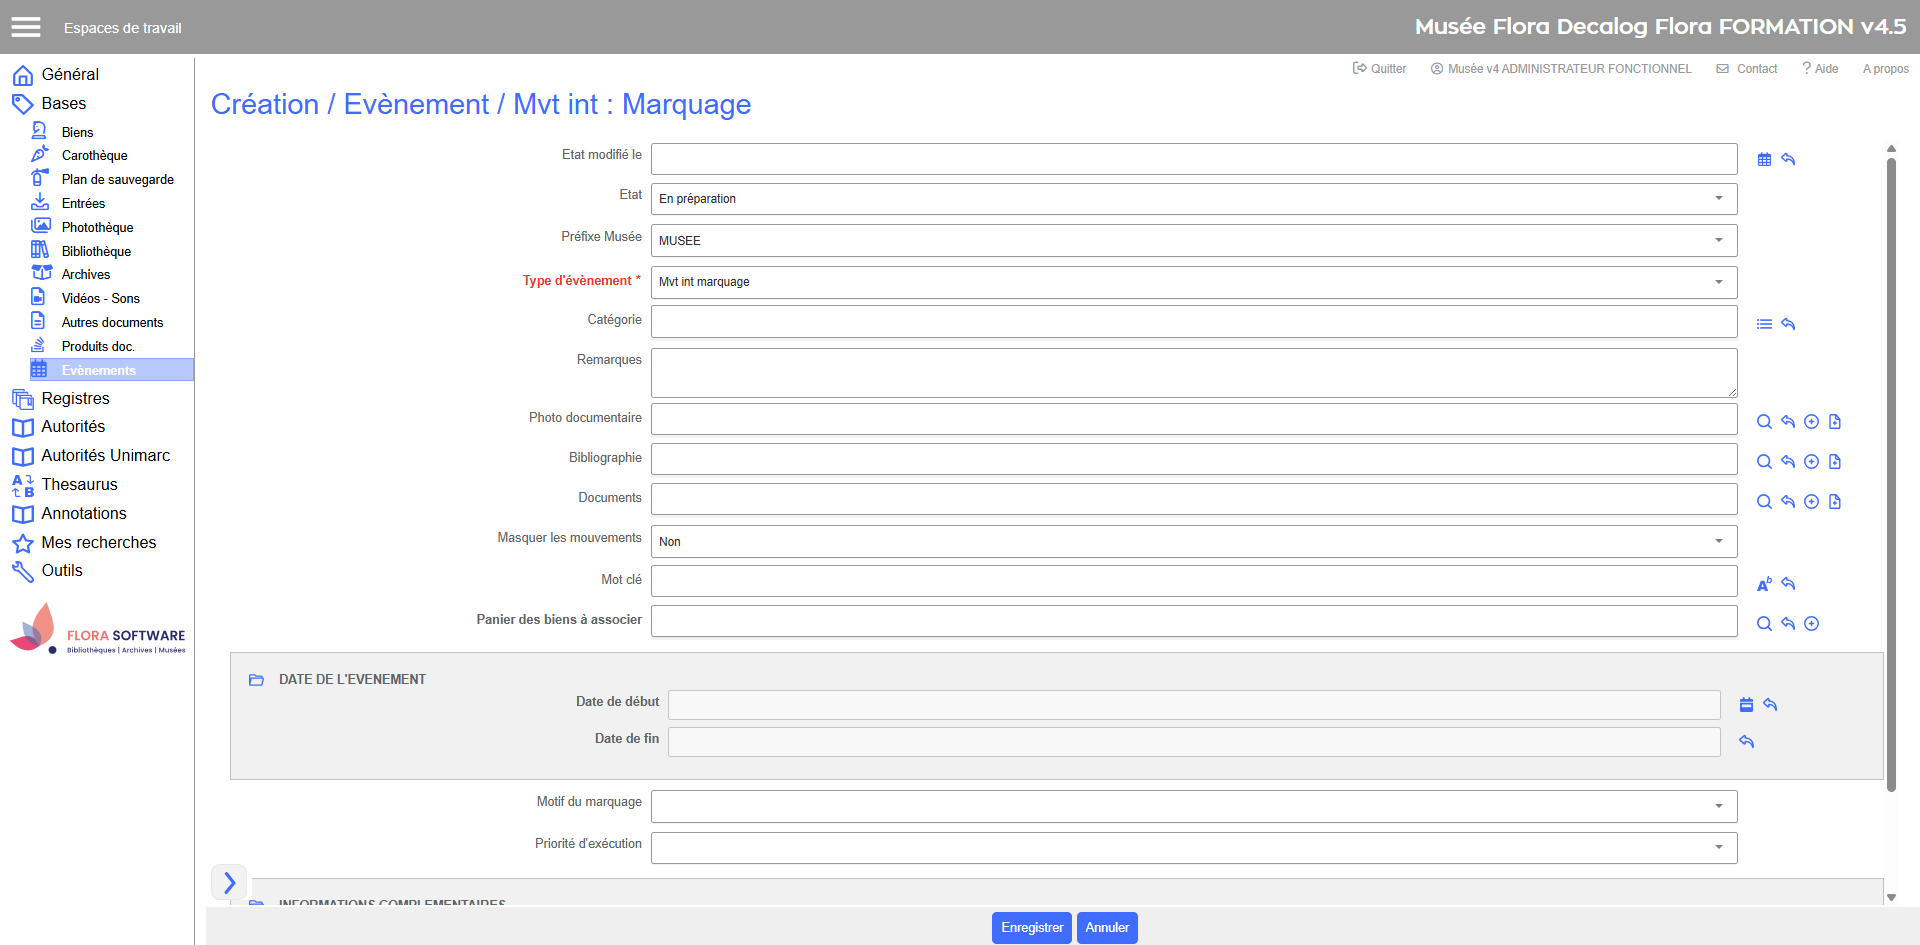Open the hamburger menu at top left
This screenshot has width=1920, height=945.
[26, 27]
